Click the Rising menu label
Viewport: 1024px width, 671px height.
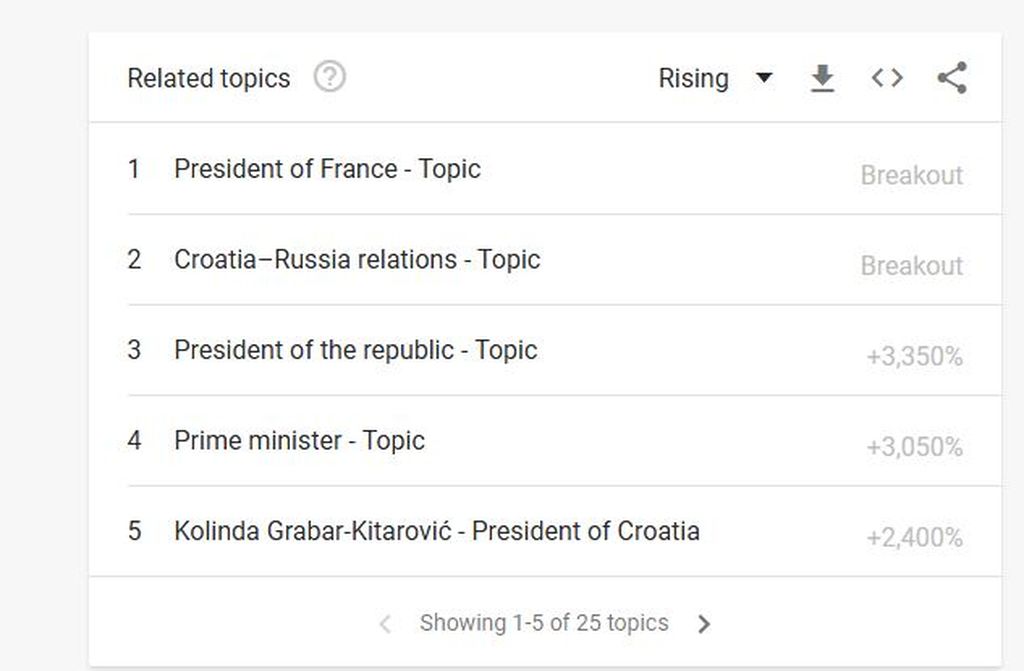click(x=694, y=78)
